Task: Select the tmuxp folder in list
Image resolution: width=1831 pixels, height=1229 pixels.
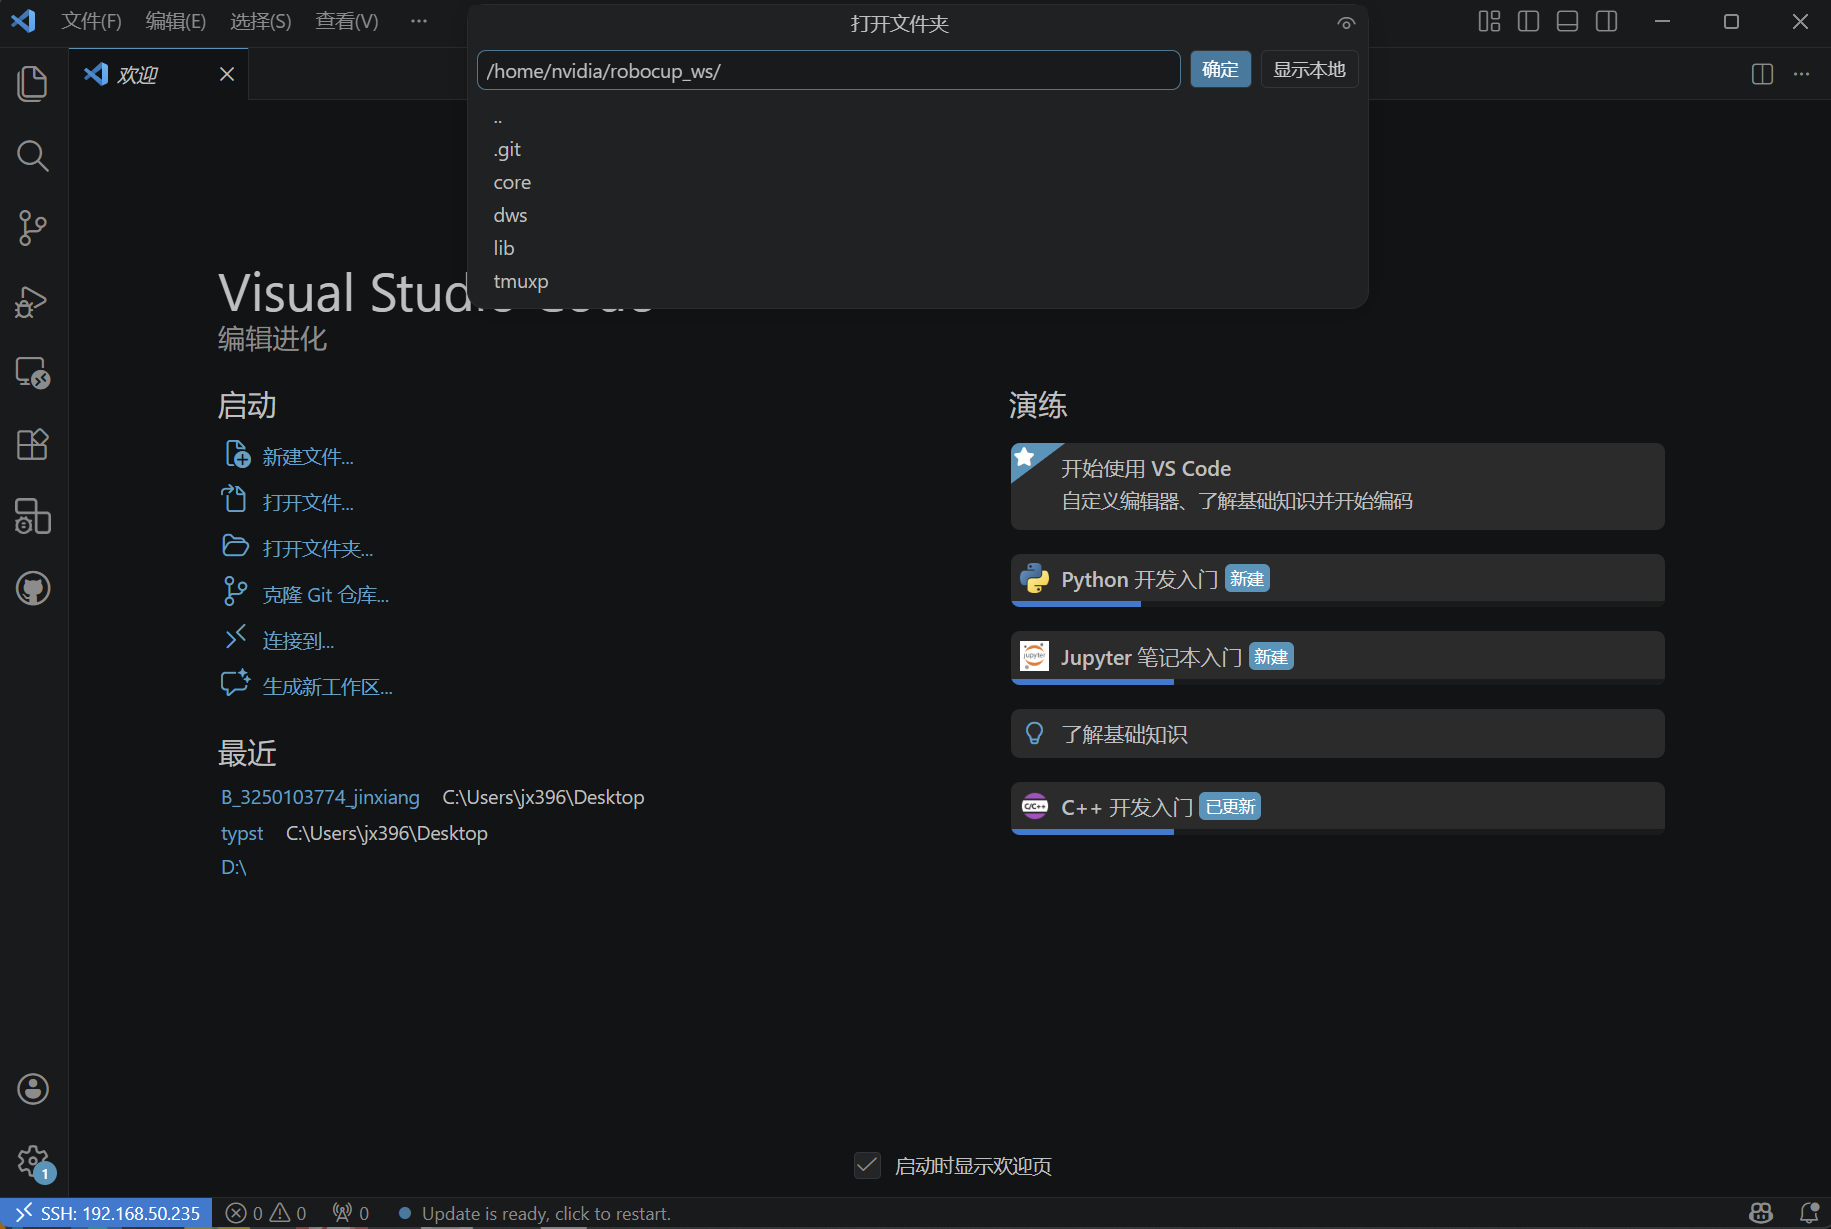Action: pos(918,282)
